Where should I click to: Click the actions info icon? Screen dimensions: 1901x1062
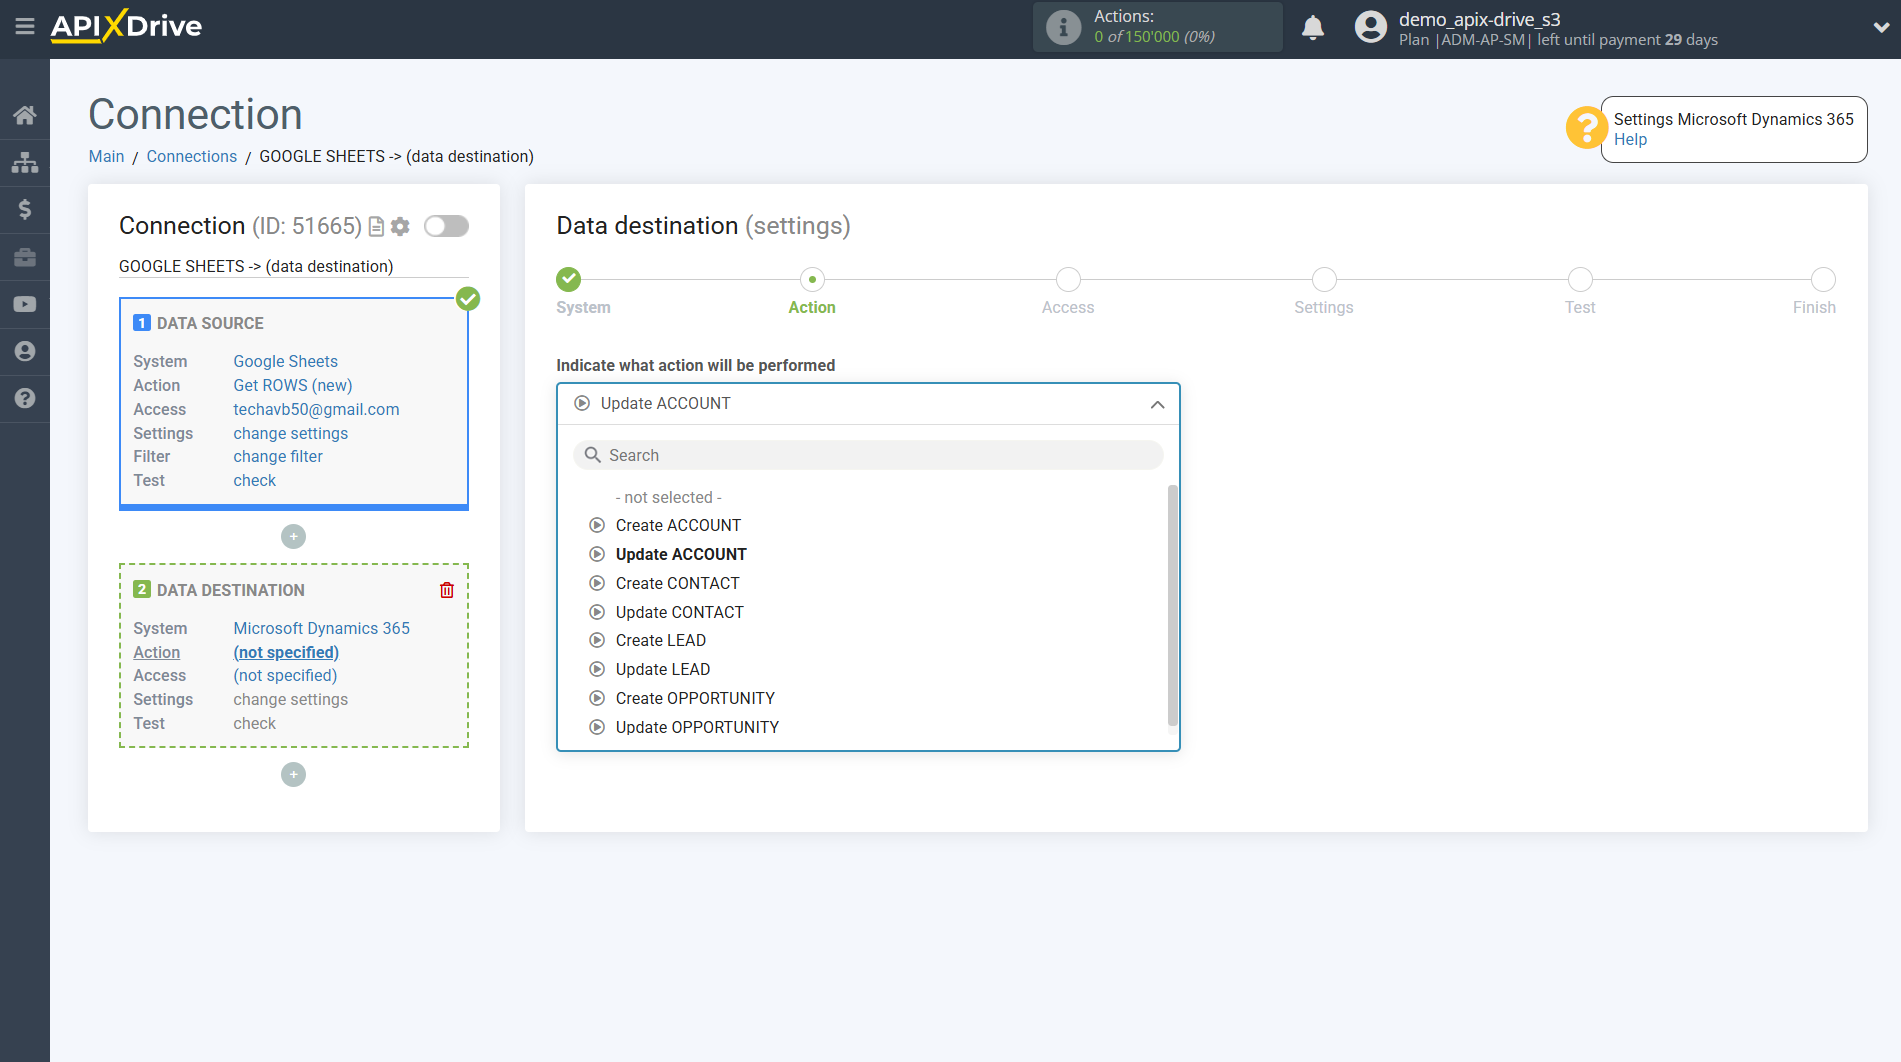1063,27
